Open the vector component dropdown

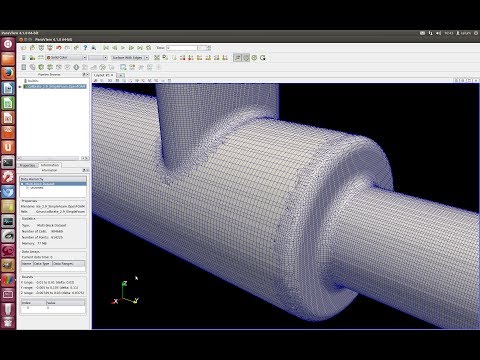[98, 58]
